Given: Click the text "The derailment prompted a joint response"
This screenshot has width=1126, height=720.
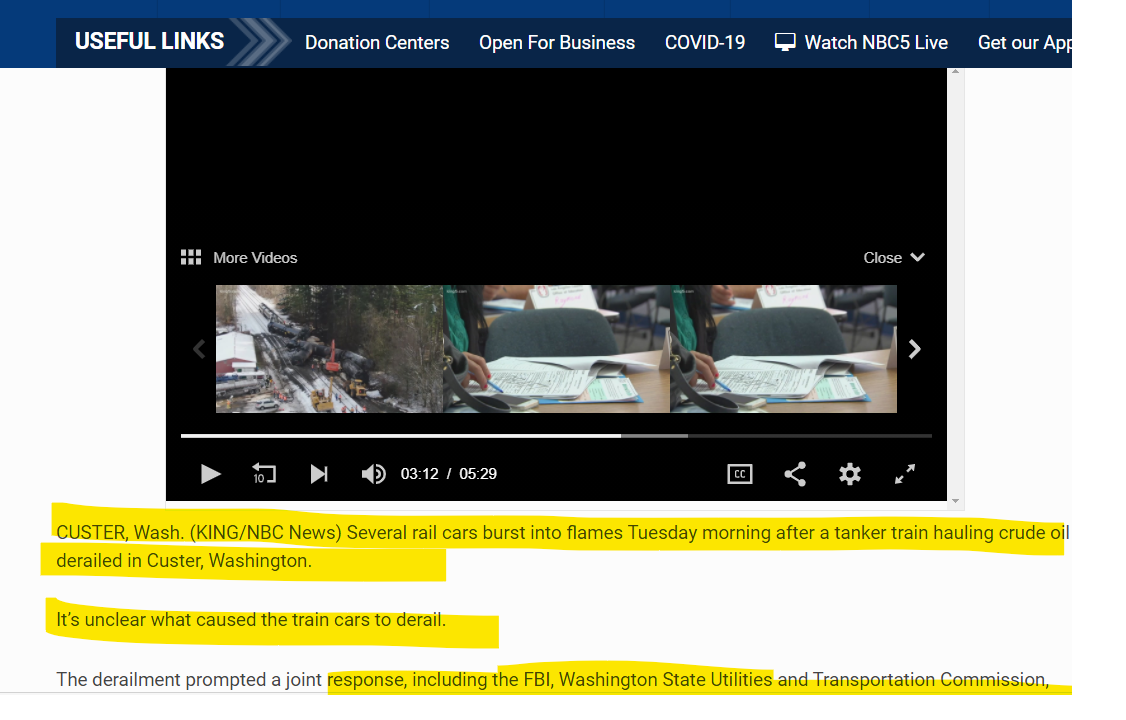Looking at the screenshot, I should click(x=230, y=680).
